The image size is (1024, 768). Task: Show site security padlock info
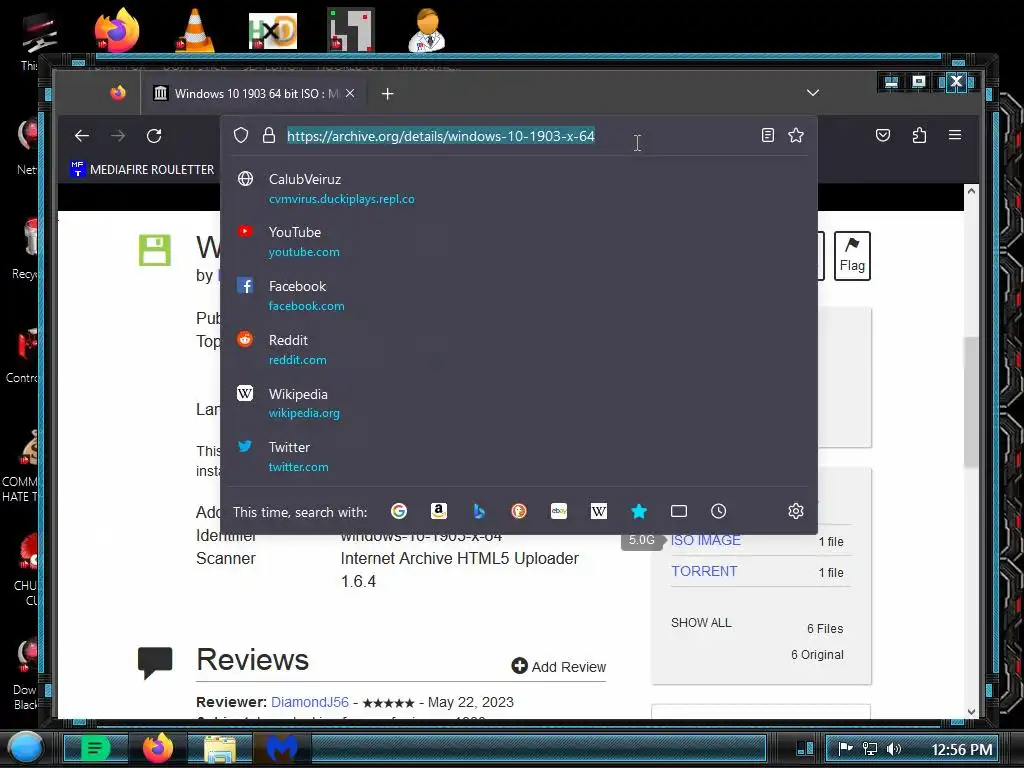268,135
